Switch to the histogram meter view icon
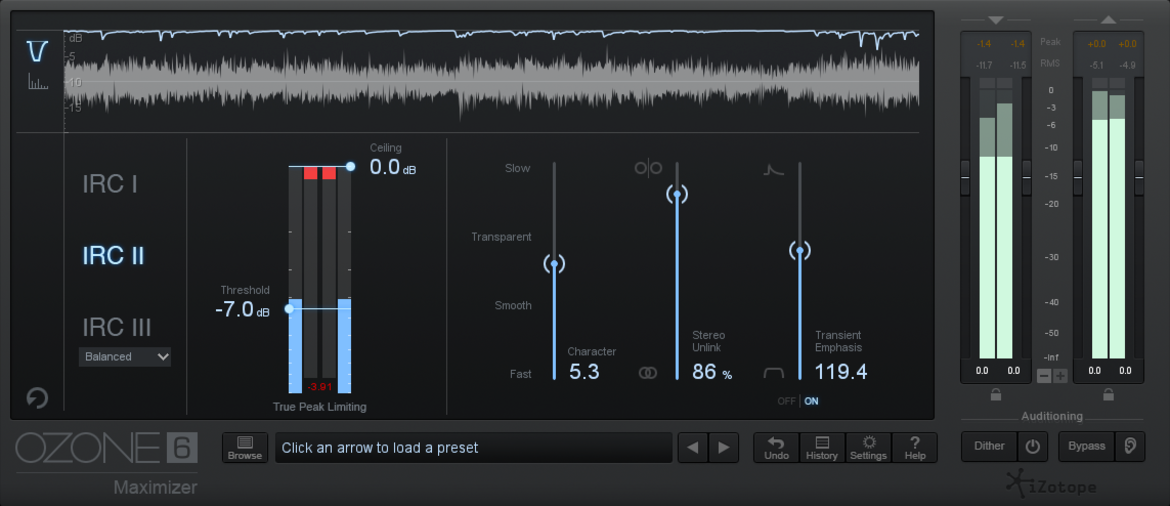The image size is (1170, 506). pos(37,81)
